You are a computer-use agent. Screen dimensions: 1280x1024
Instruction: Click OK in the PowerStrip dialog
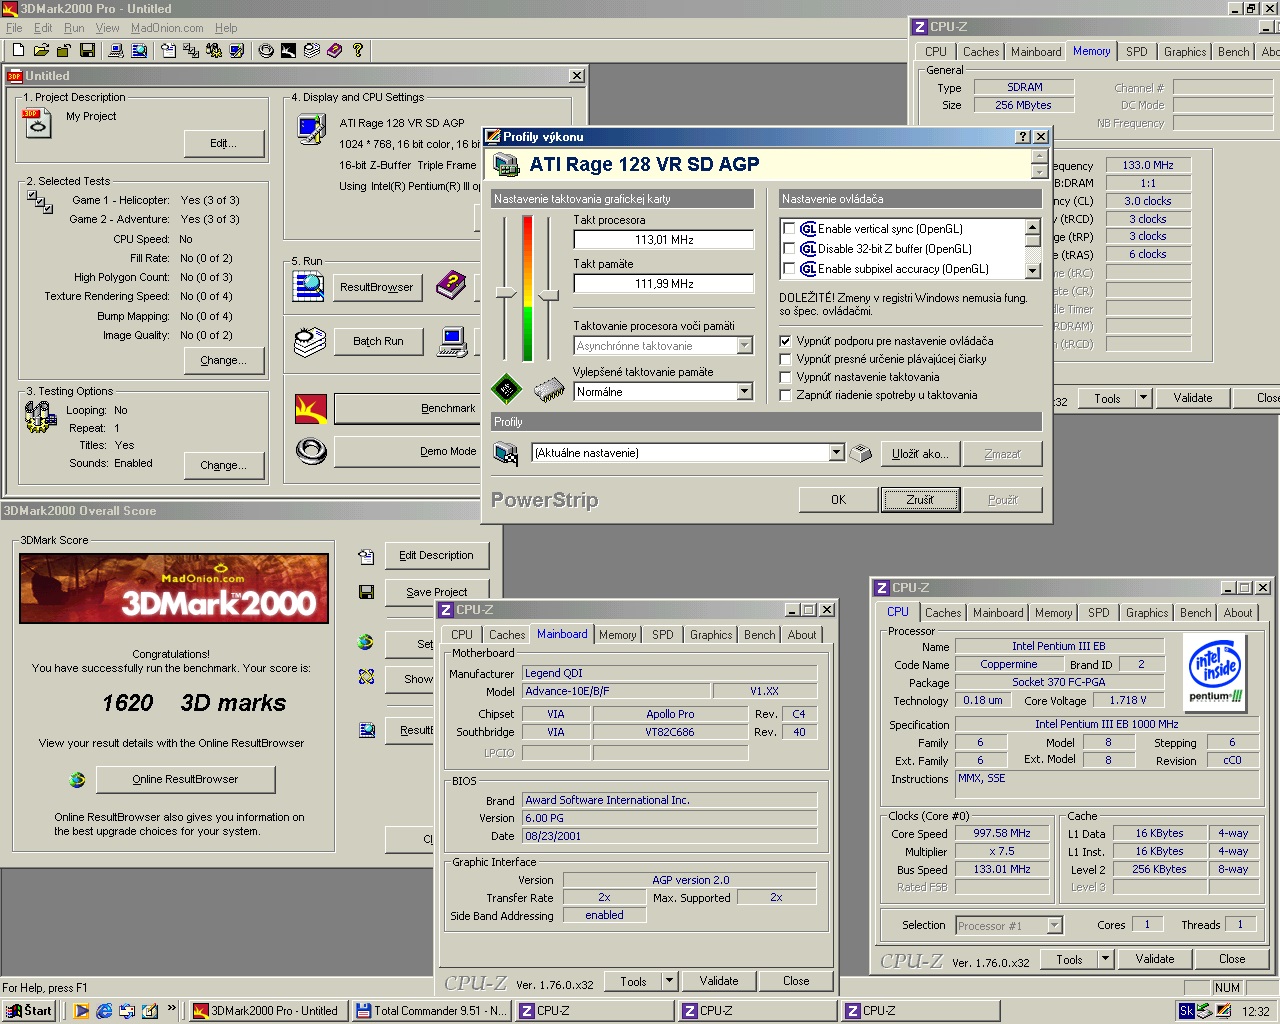838,500
